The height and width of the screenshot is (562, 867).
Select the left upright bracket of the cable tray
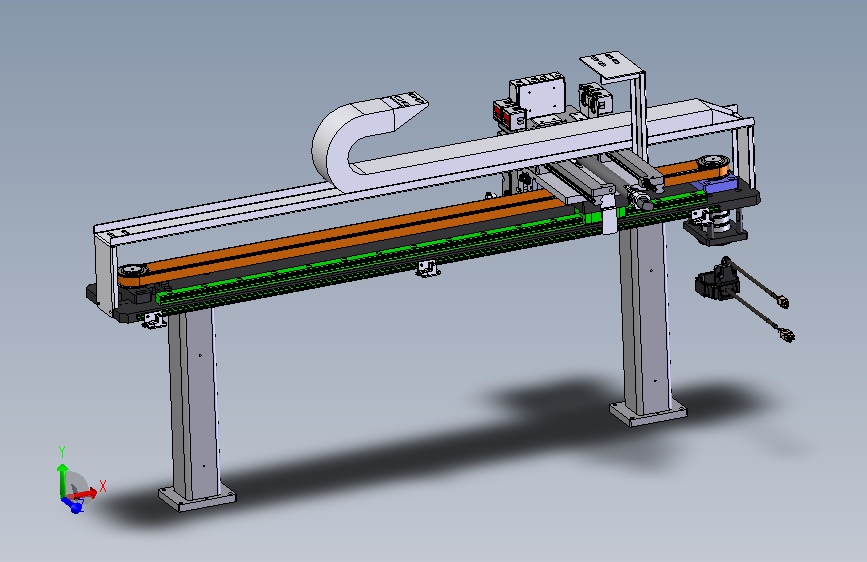click(105, 272)
